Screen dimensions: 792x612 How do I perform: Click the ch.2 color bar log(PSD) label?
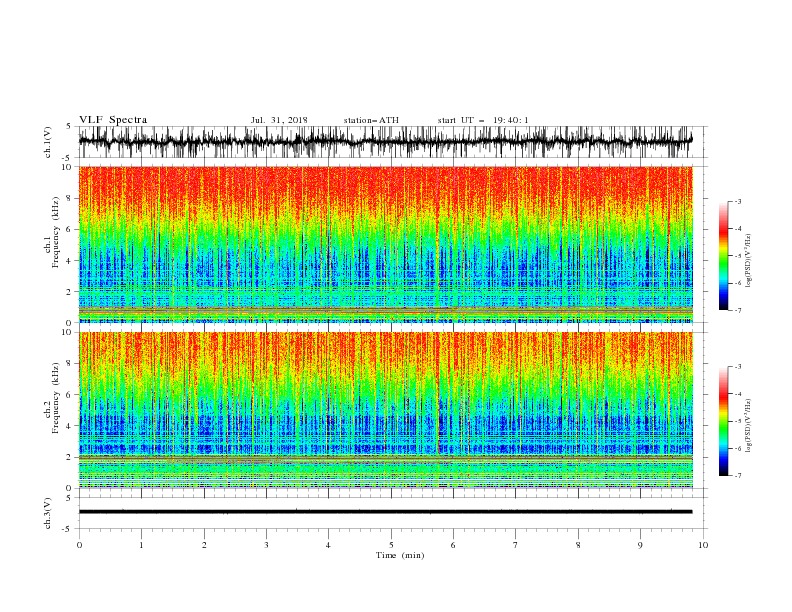748,425
